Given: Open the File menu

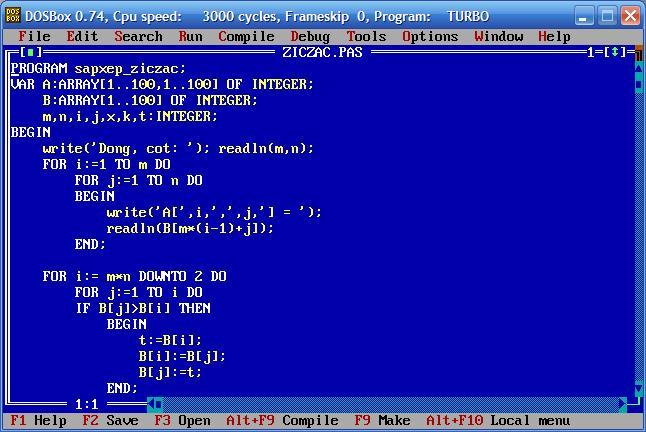Looking at the screenshot, I should pyautogui.click(x=34, y=36).
